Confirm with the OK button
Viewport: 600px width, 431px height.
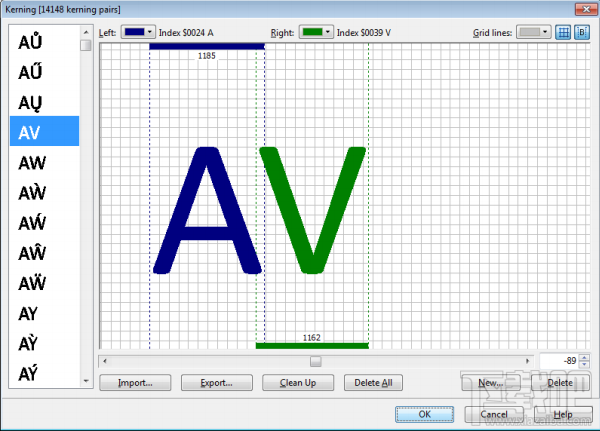coord(424,414)
